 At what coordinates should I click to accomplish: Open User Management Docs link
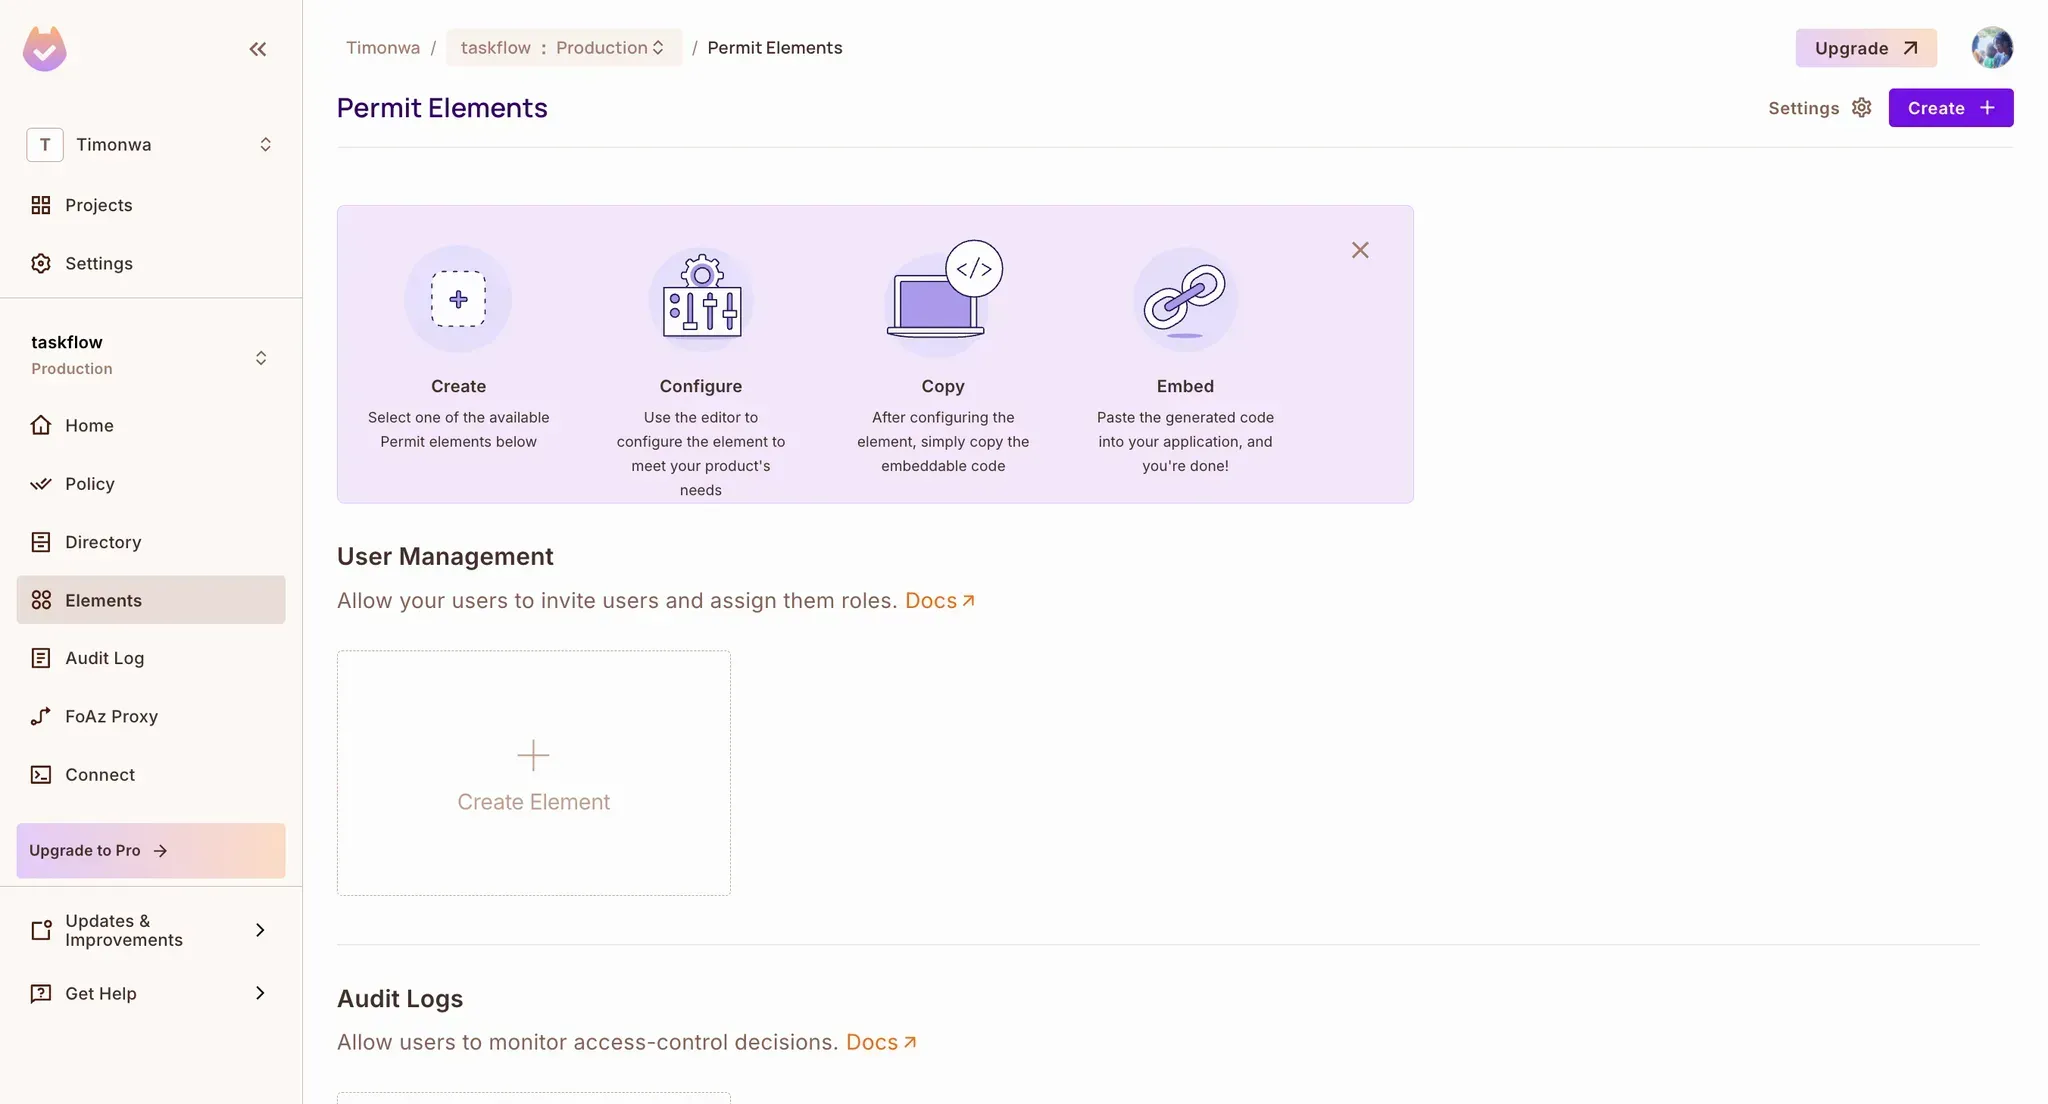(x=939, y=601)
